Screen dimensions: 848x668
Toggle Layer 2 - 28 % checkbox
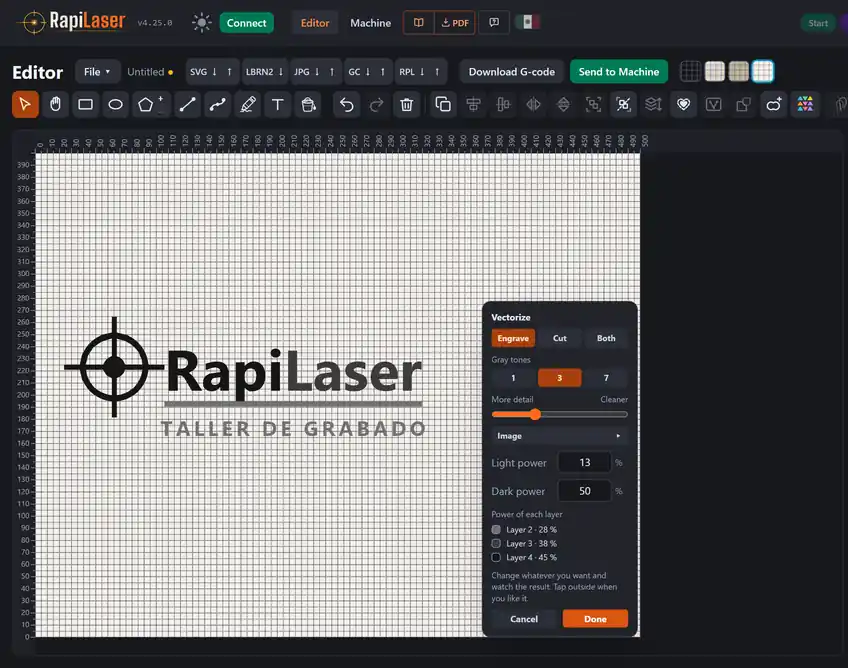(496, 530)
